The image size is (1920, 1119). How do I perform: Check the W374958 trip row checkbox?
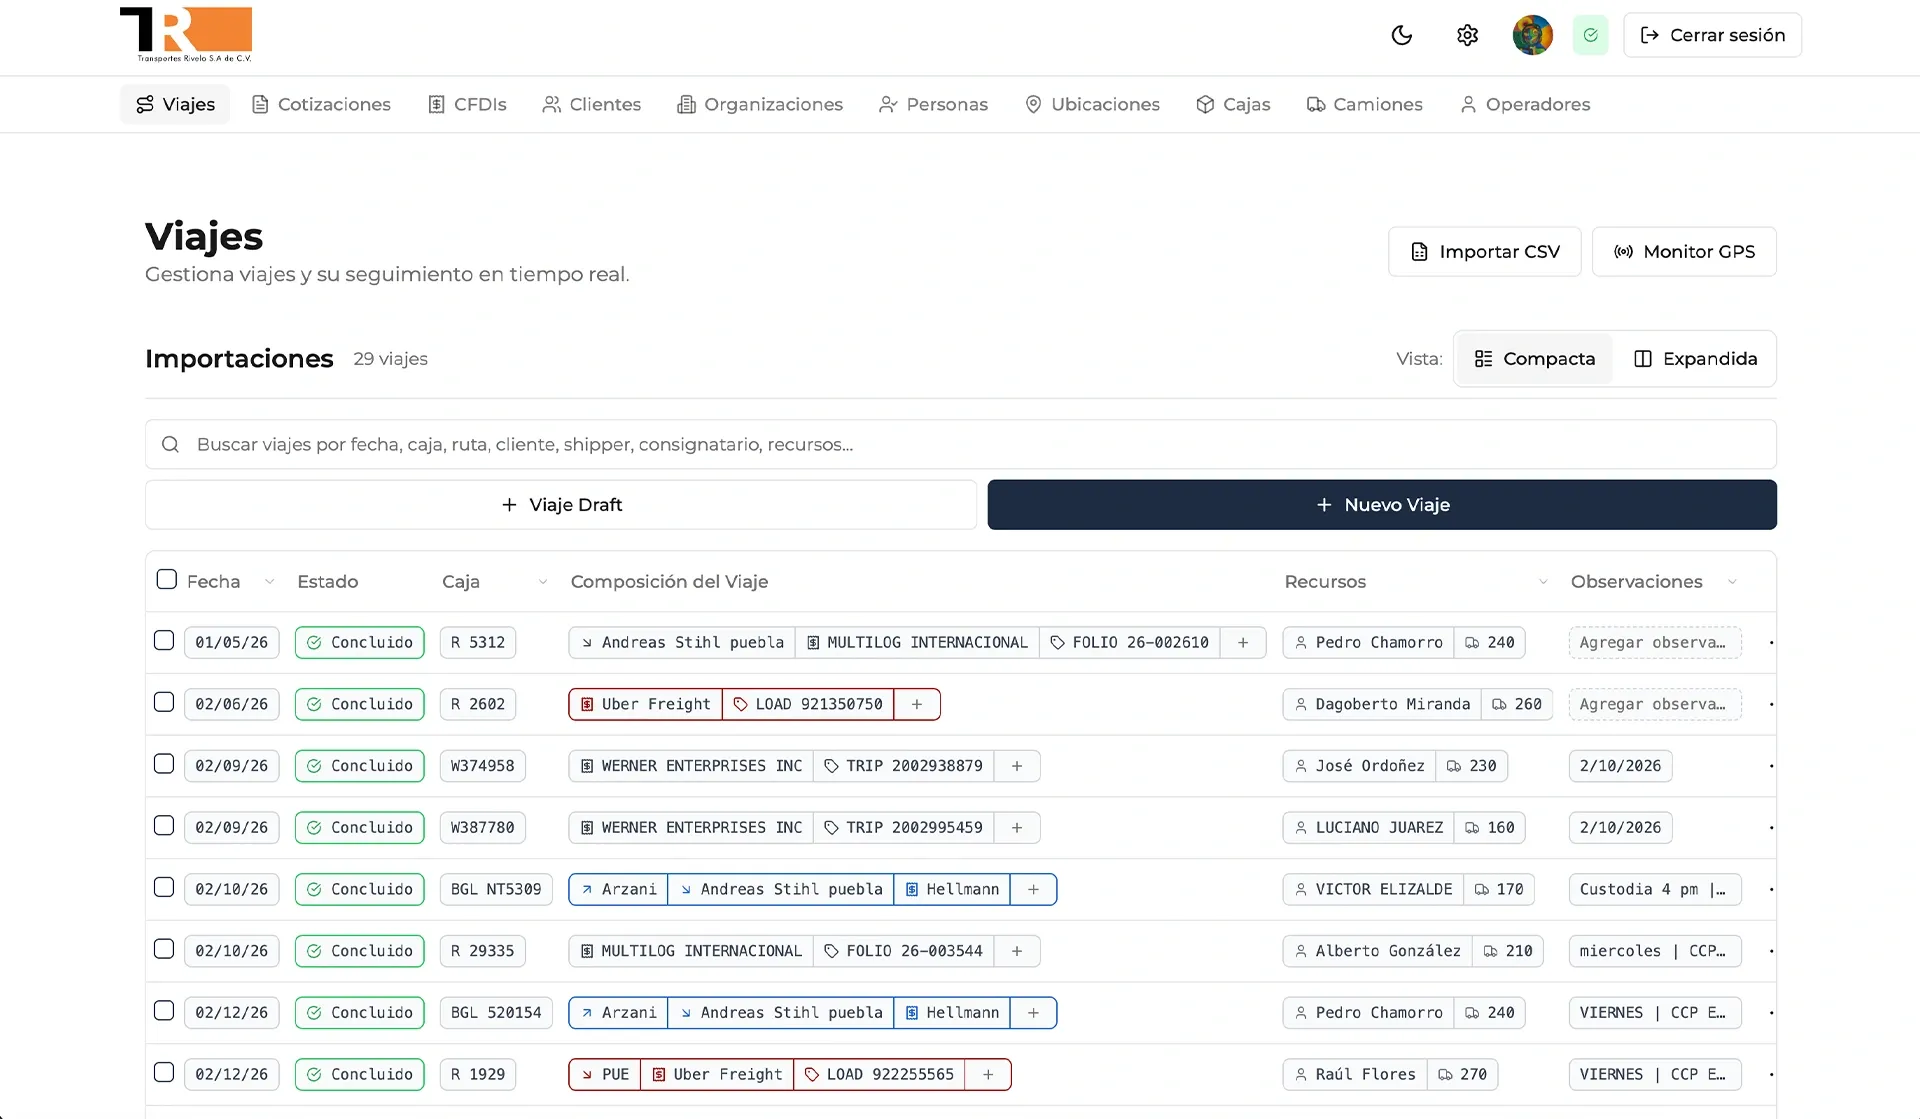(164, 764)
